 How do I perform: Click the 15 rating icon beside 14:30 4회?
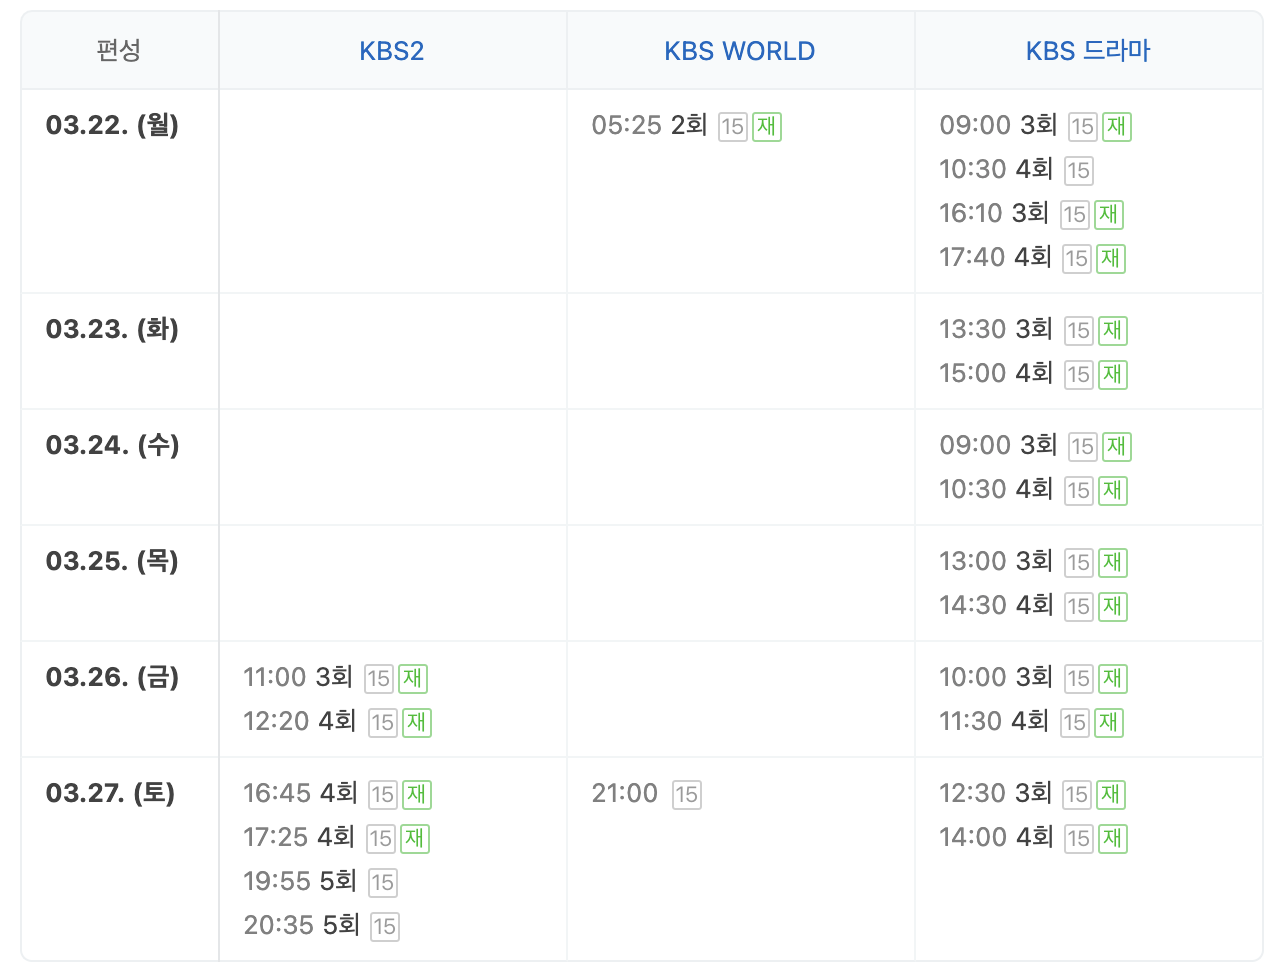tap(1078, 607)
